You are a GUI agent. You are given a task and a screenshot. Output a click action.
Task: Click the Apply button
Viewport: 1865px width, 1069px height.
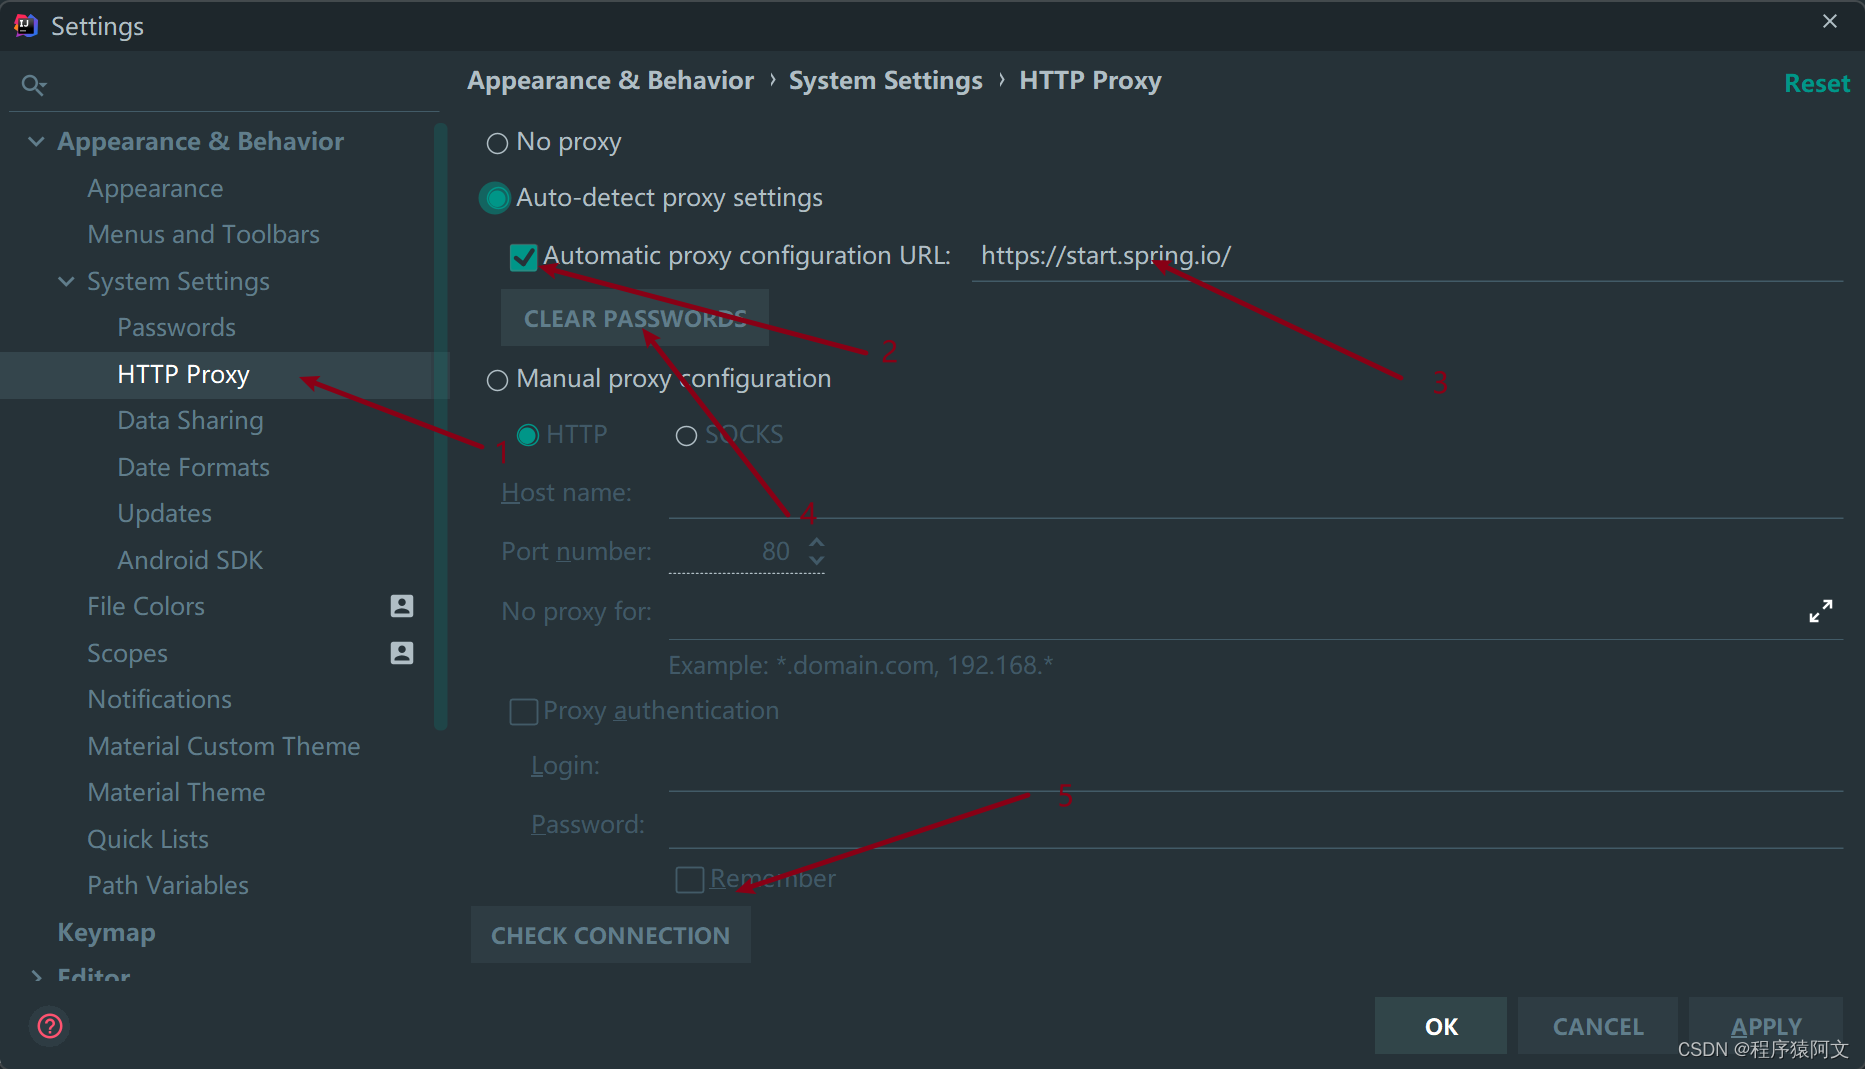click(x=1766, y=1026)
